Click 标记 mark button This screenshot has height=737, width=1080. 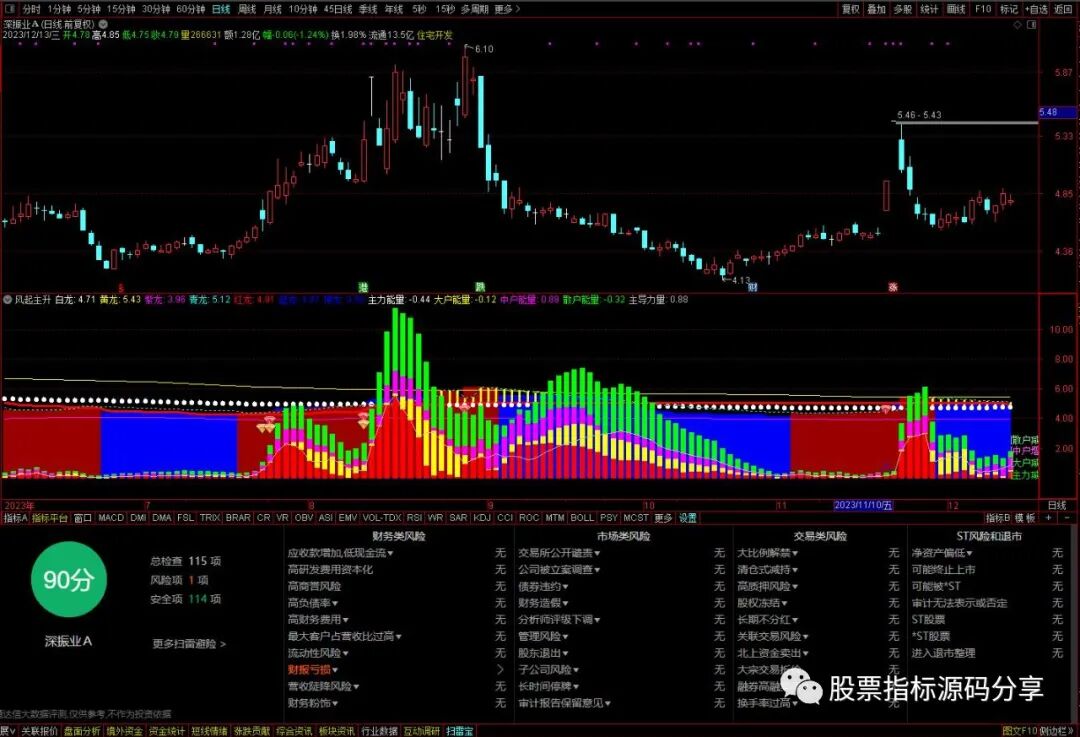[1009, 9]
